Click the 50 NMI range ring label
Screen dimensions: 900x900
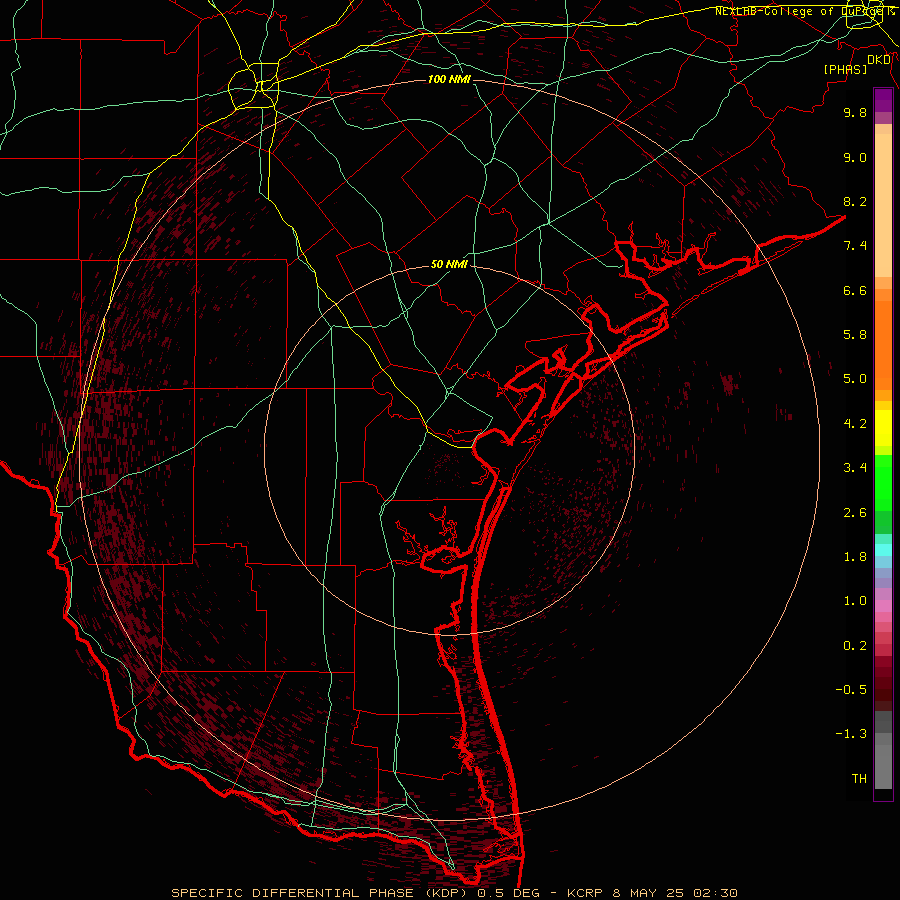[x=449, y=265]
